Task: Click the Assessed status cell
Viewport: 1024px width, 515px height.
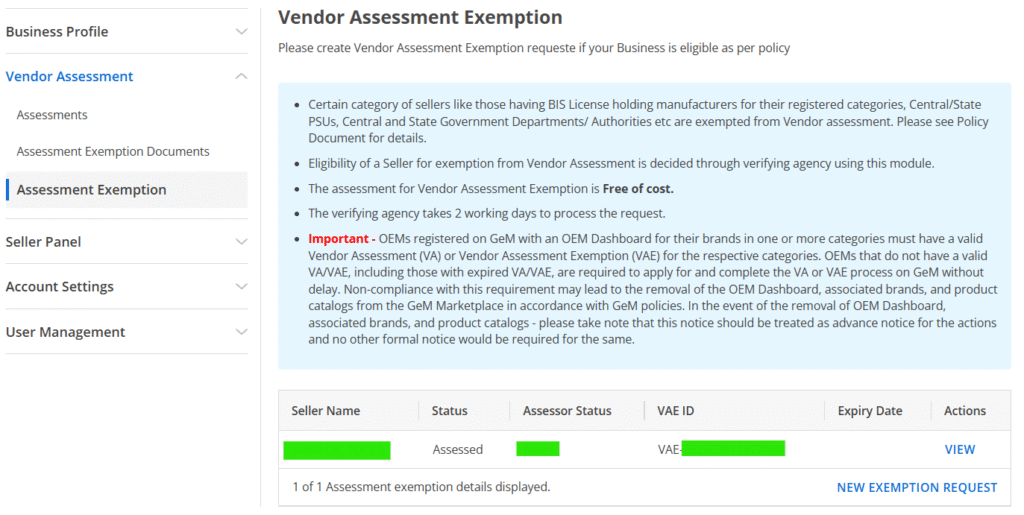Action: (x=457, y=450)
